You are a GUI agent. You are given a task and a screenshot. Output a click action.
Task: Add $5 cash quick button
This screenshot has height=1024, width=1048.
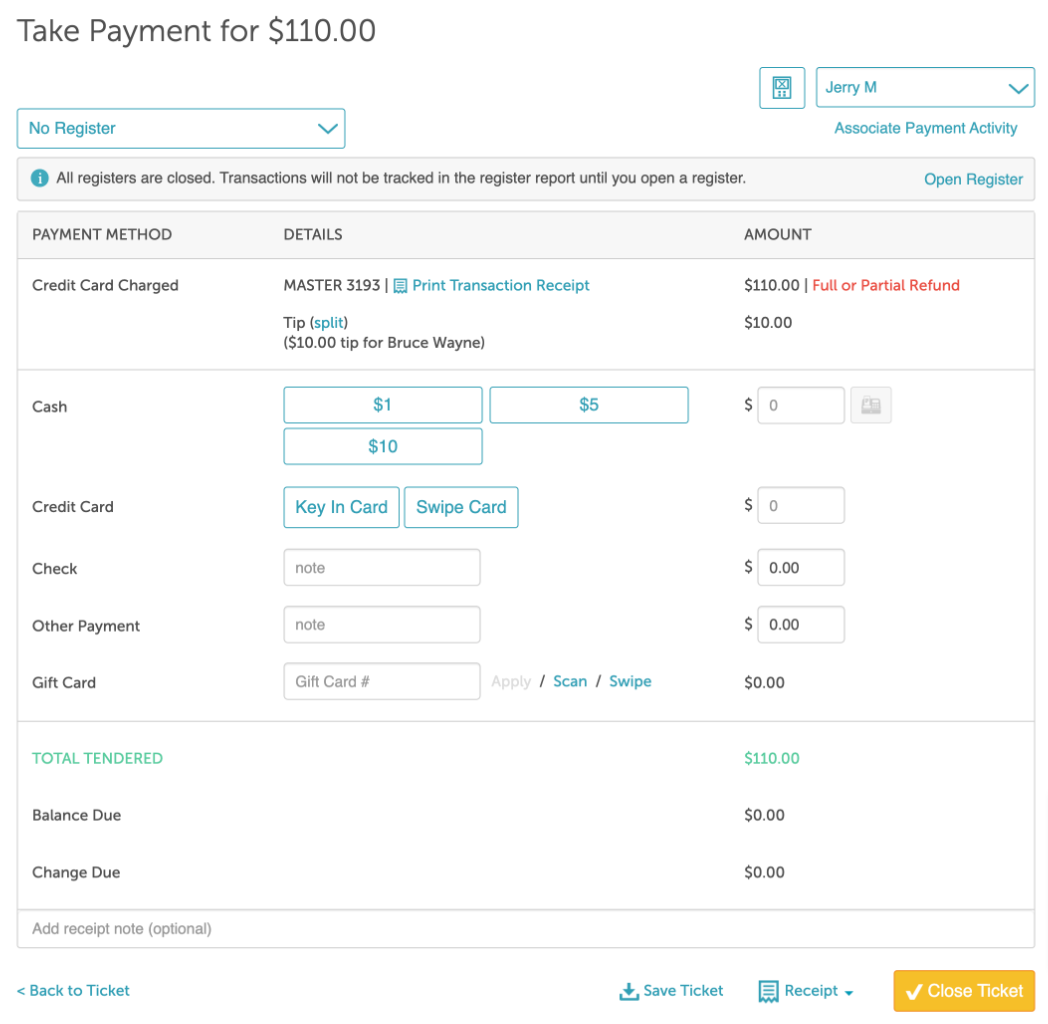(589, 405)
